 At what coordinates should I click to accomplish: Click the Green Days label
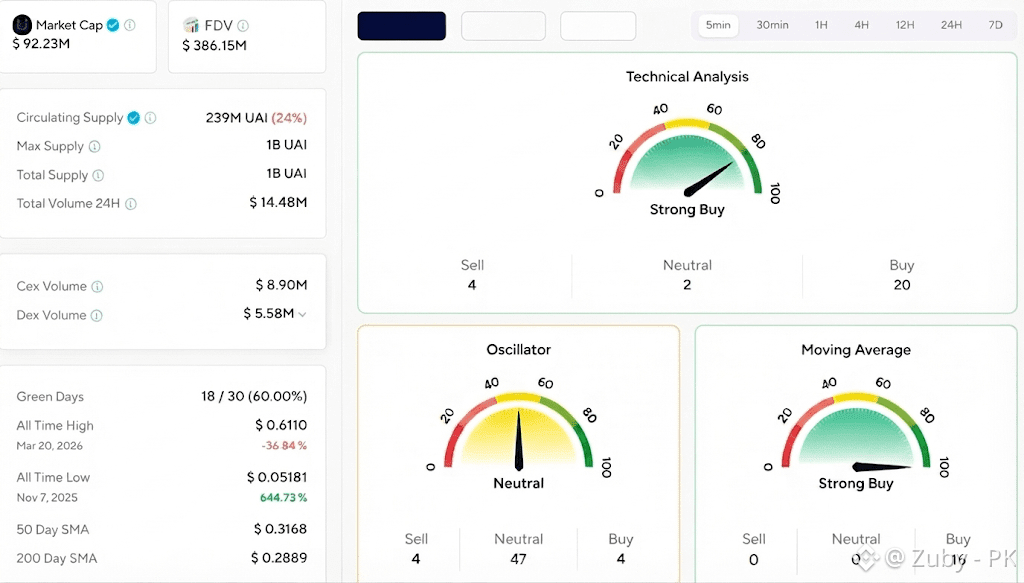tap(50, 396)
